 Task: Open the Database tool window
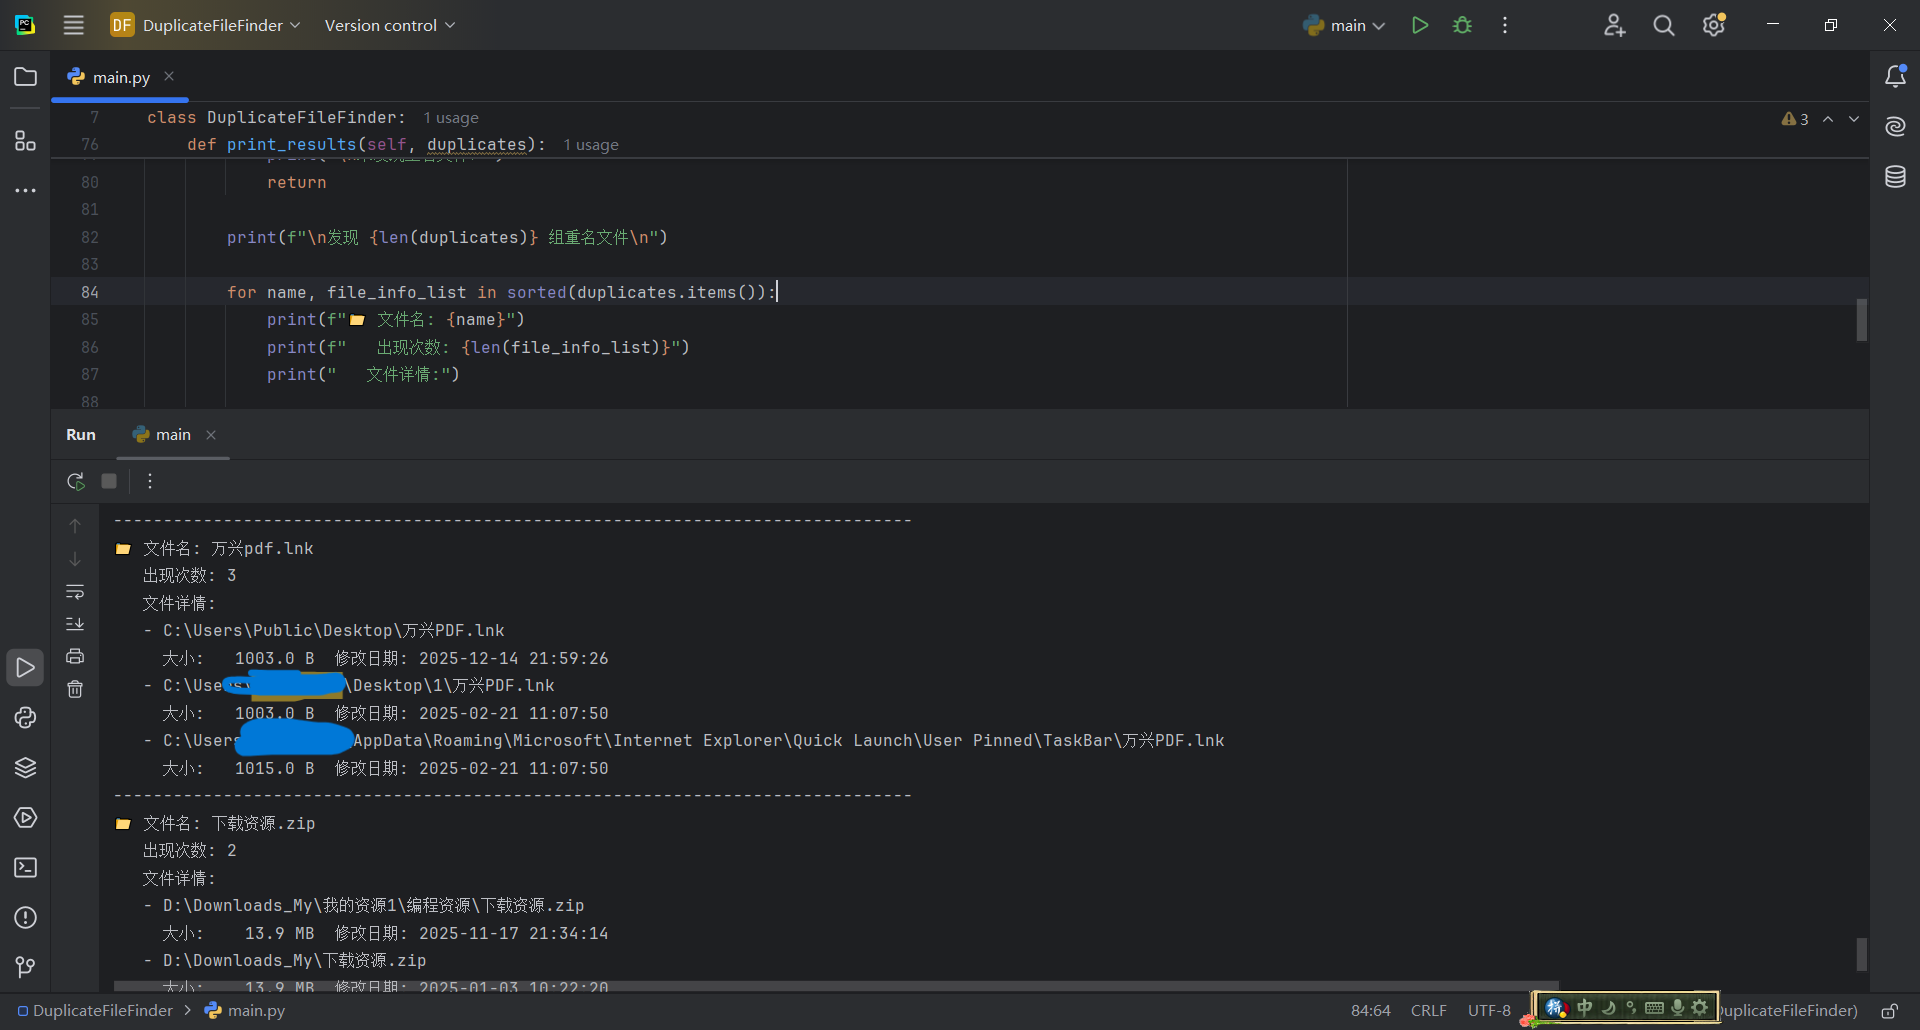(x=1895, y=177)
